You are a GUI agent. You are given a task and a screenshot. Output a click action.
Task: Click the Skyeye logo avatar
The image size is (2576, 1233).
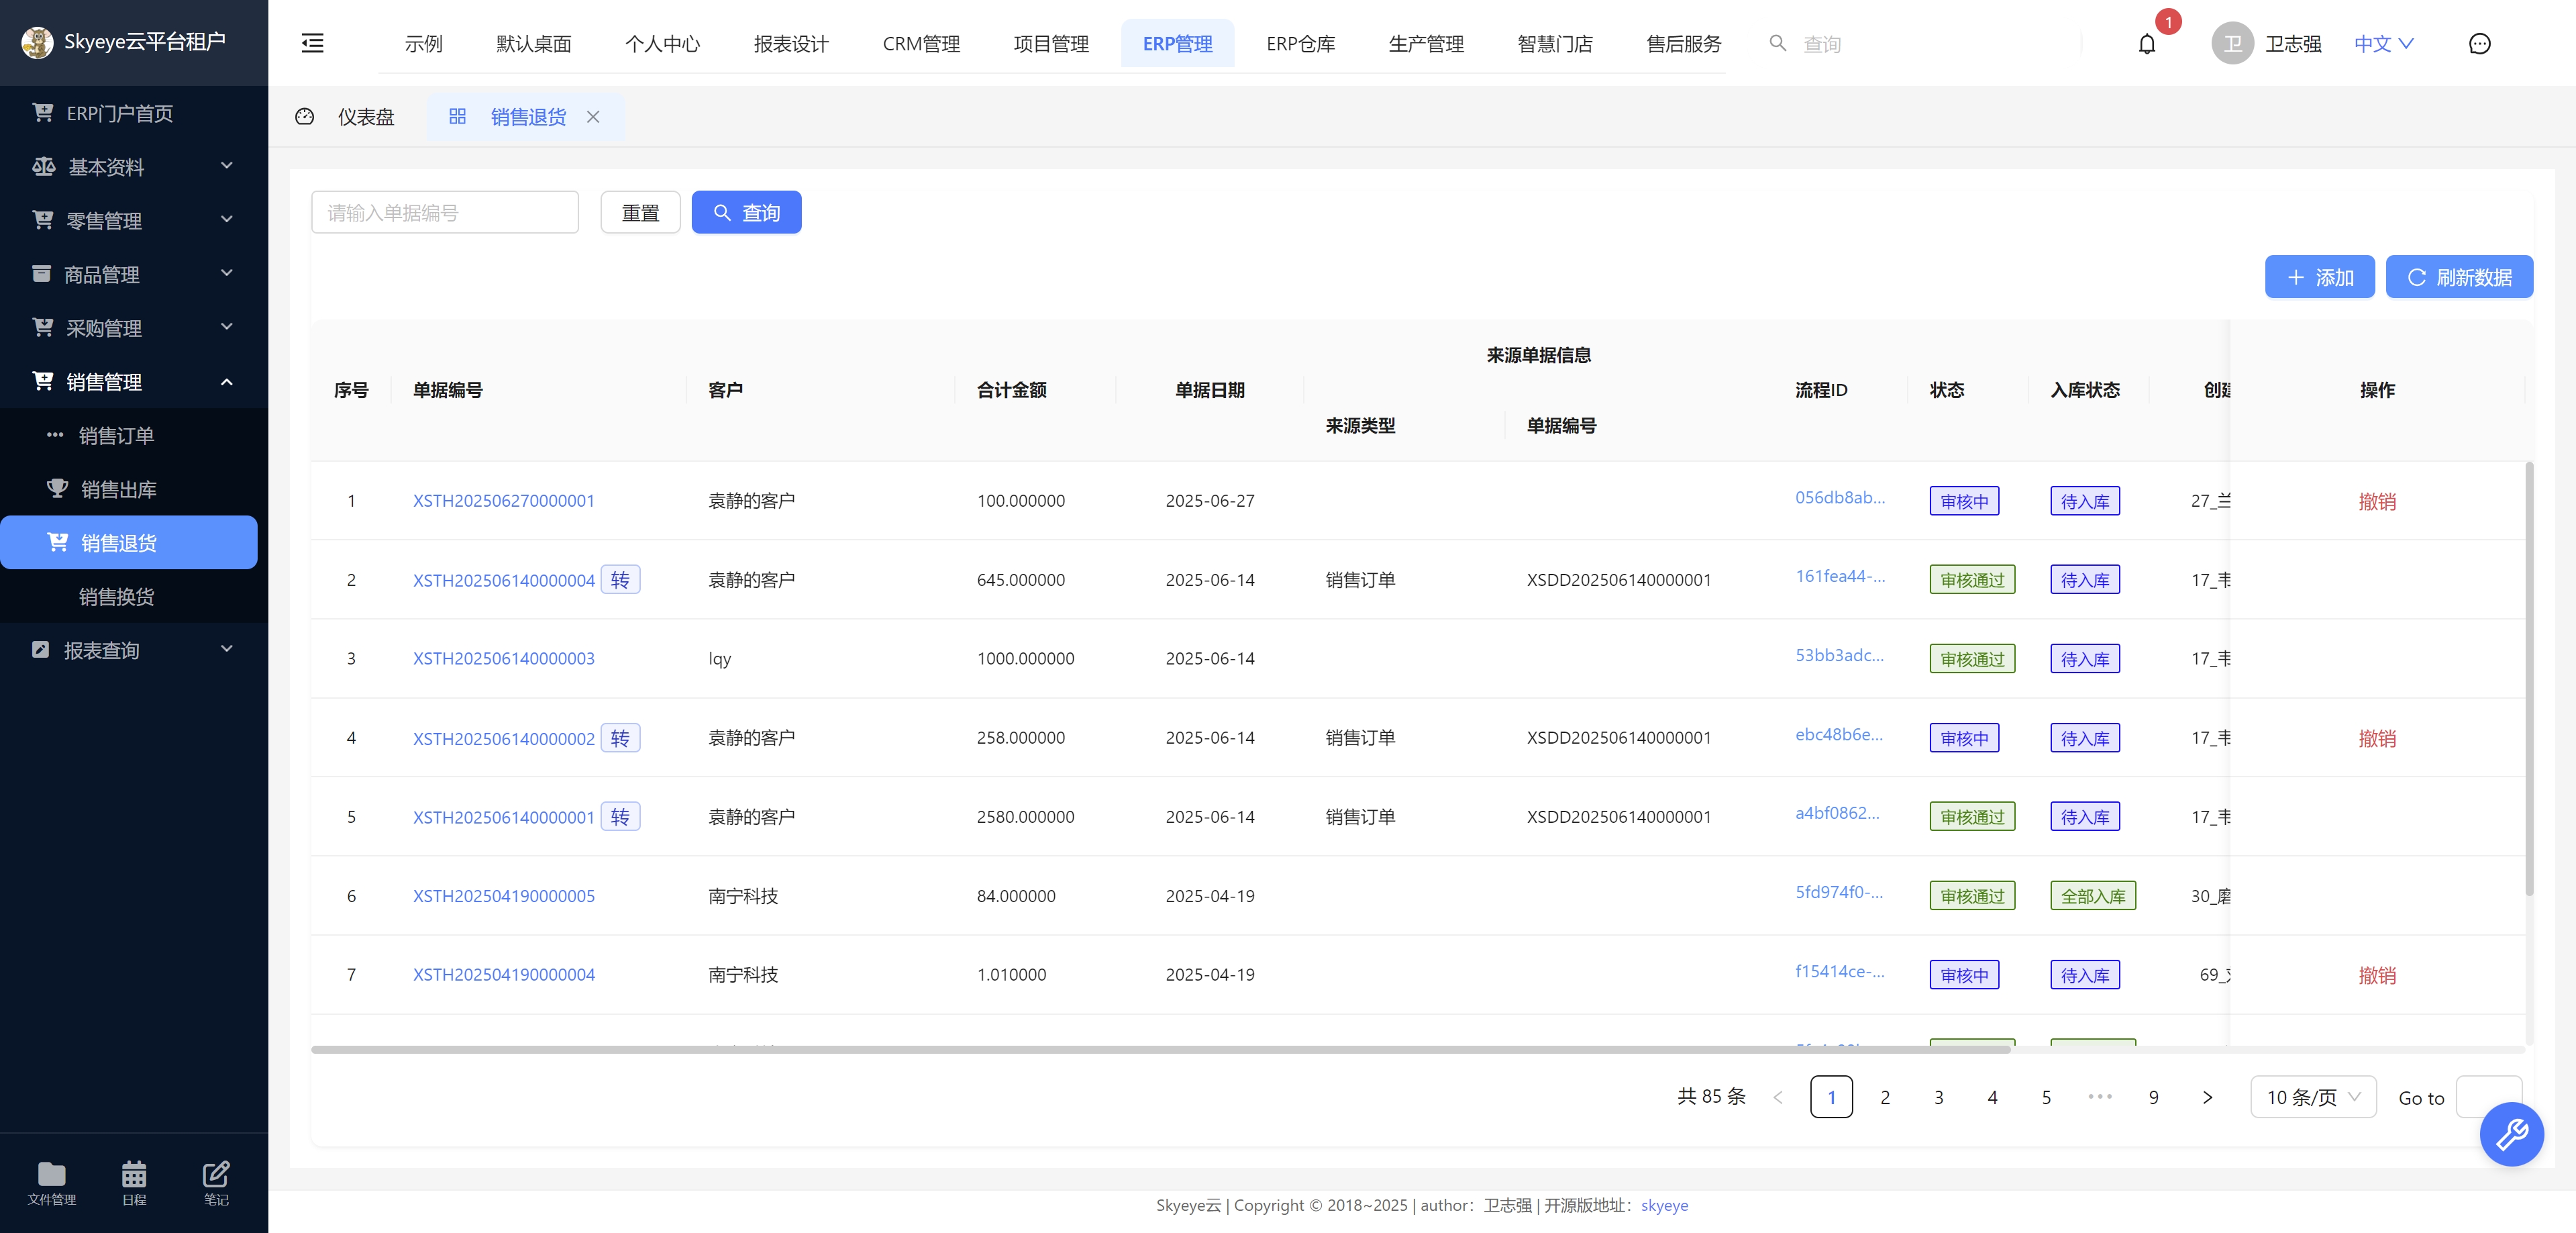point(38,42)
